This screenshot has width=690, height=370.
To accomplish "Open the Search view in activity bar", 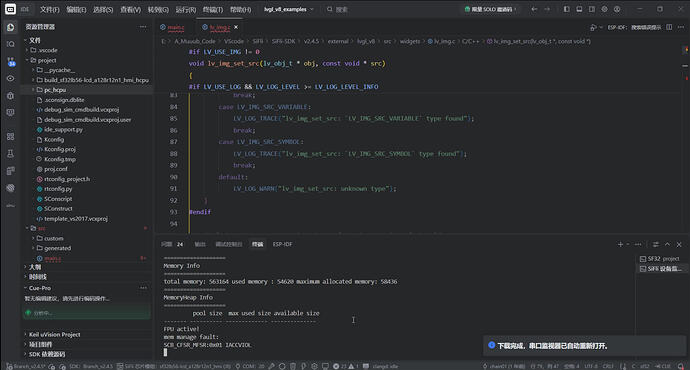I will pyautogui.click(x=10, y=44).
